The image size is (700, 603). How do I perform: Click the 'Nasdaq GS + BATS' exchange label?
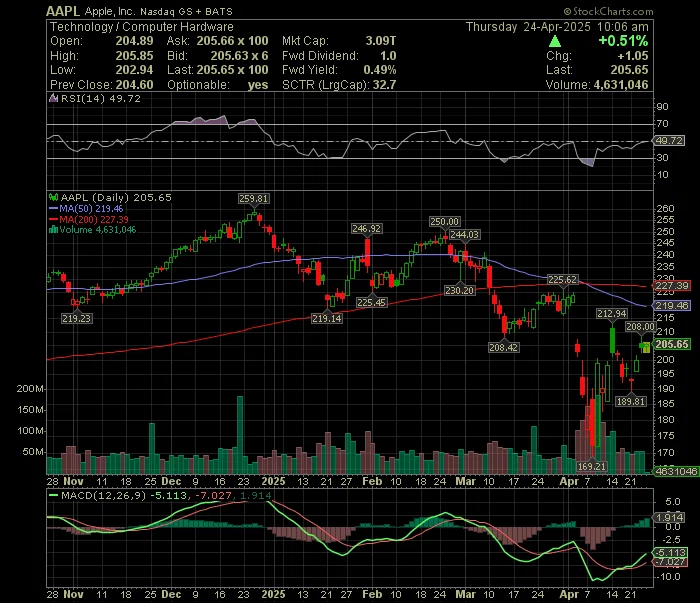186,12
